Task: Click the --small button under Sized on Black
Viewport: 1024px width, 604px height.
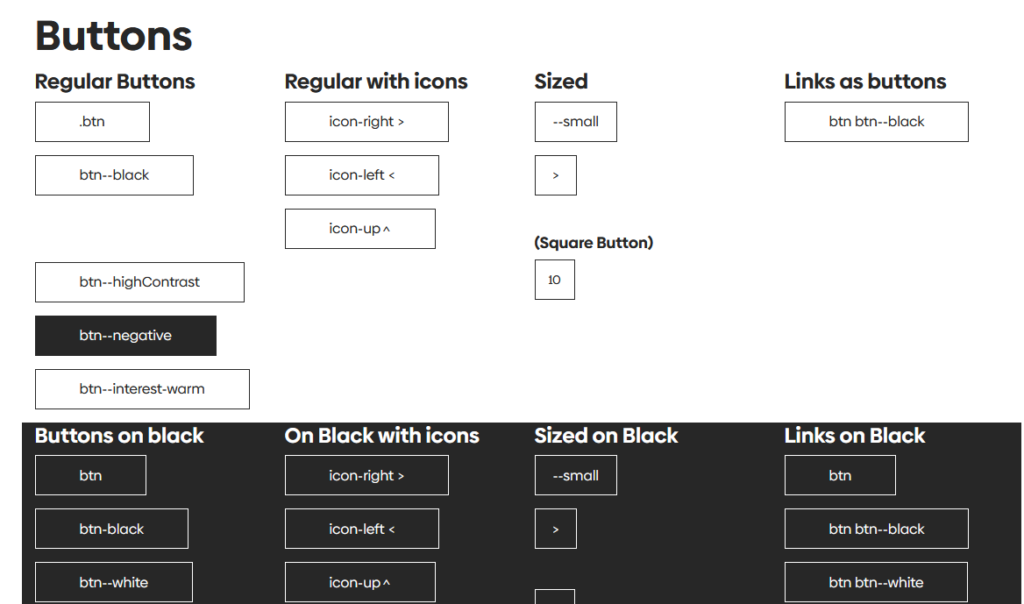Action: point(575,476)
